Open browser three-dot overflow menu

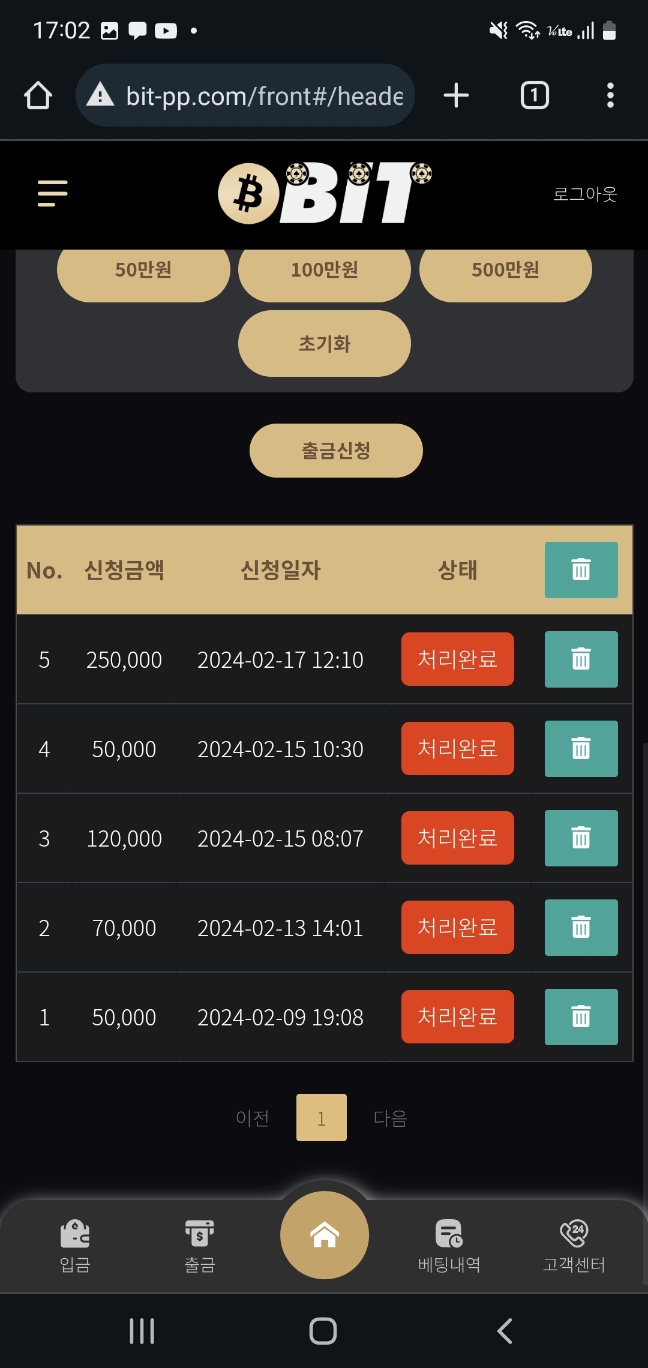610,95
